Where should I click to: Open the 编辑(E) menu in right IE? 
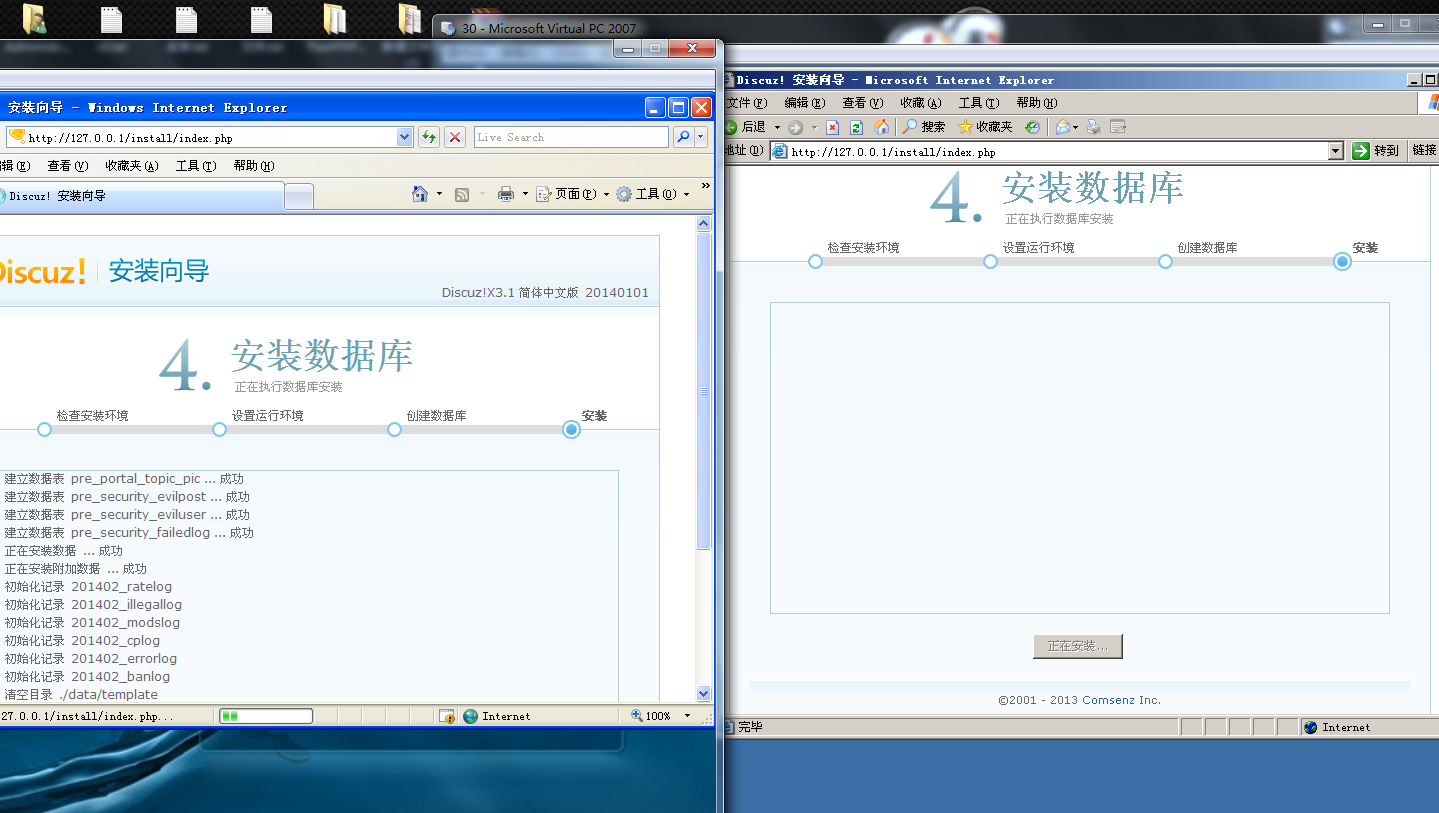pyautogui.click(x=805, y=103)
